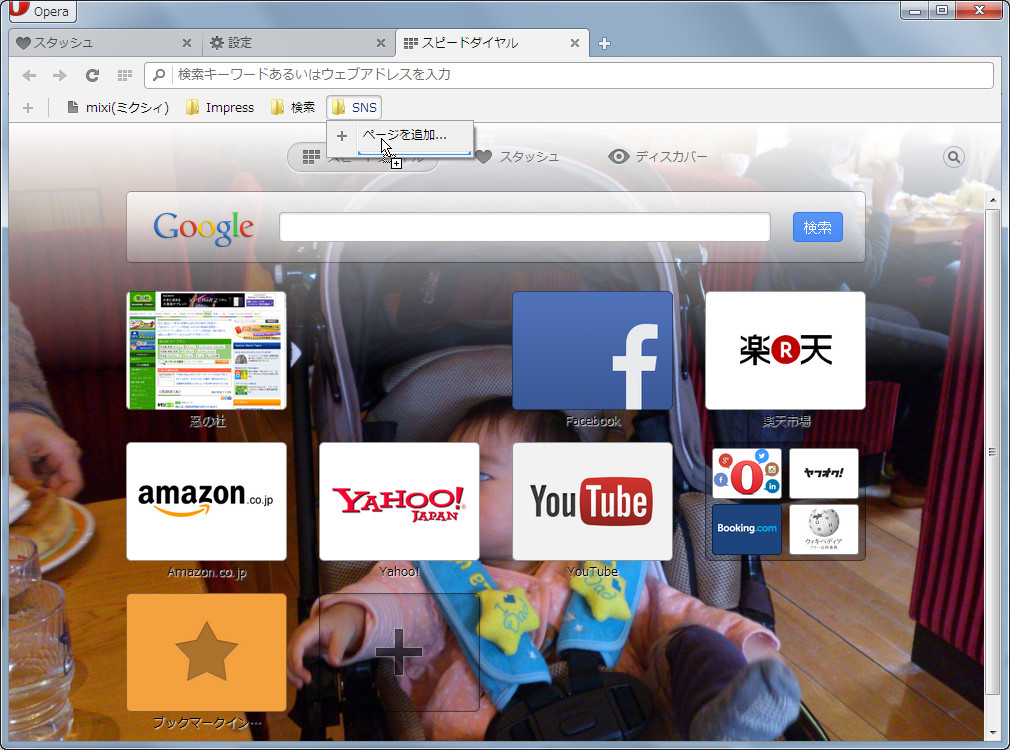Open the YouTube speed dial tile
This screenshot has height=750, width=1010.
pos(593,501)
